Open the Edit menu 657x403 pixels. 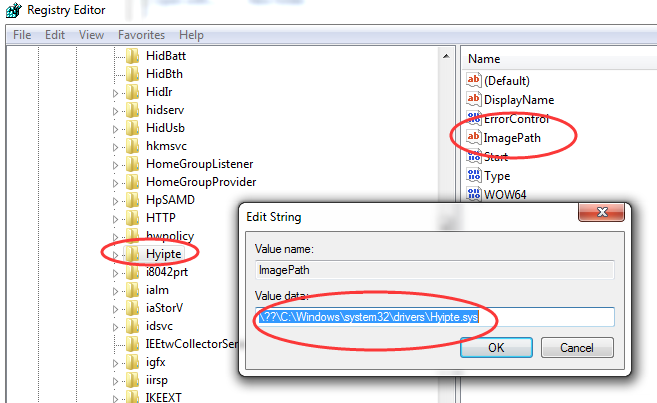tap(55, 35)
